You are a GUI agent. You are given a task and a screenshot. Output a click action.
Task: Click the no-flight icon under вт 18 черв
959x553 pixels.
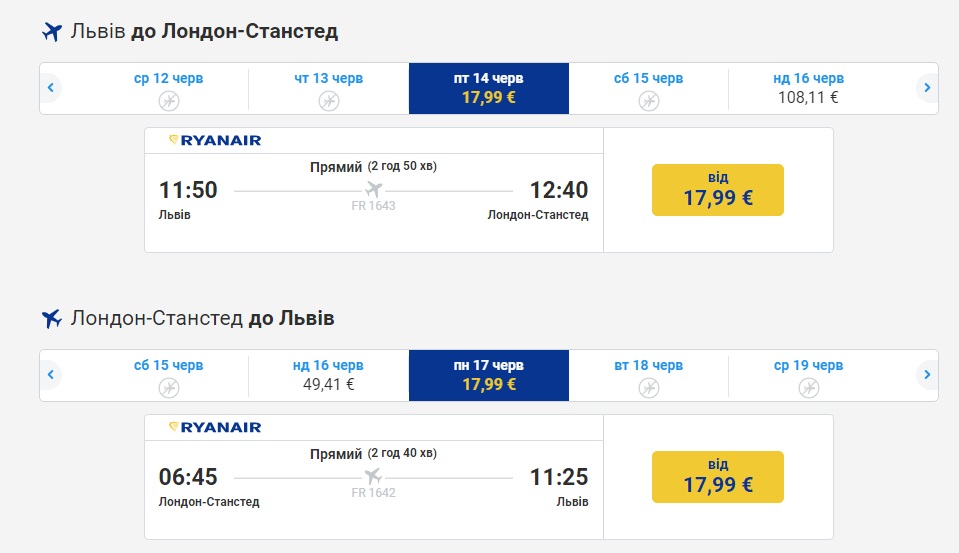click(x=649, y=387)
